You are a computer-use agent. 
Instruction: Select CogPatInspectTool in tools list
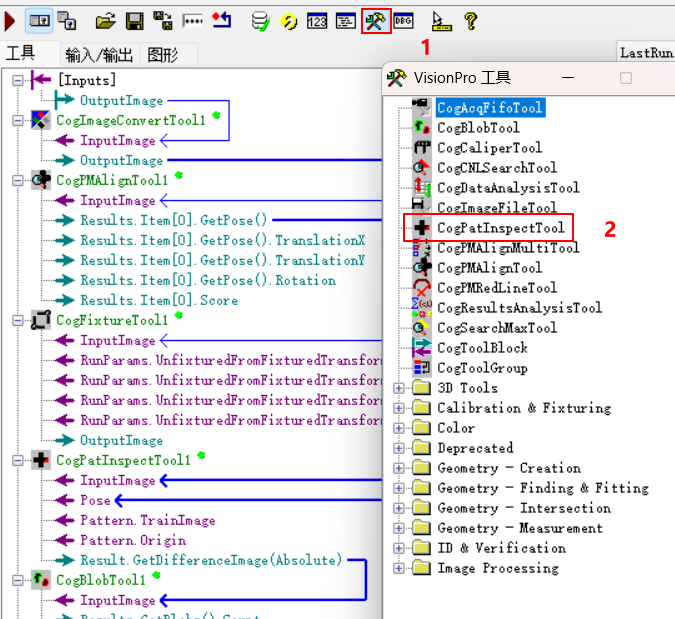coord(501,228)
